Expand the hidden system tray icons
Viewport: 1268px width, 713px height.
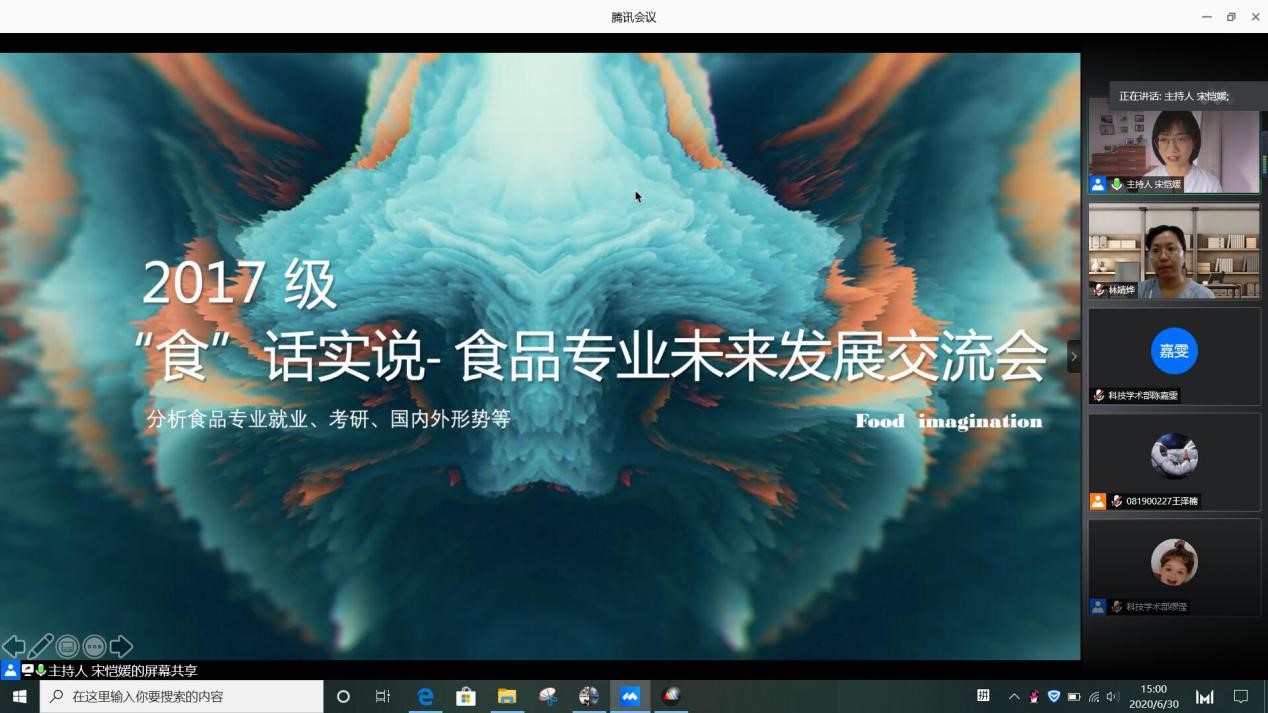[x=1014, y=696]
